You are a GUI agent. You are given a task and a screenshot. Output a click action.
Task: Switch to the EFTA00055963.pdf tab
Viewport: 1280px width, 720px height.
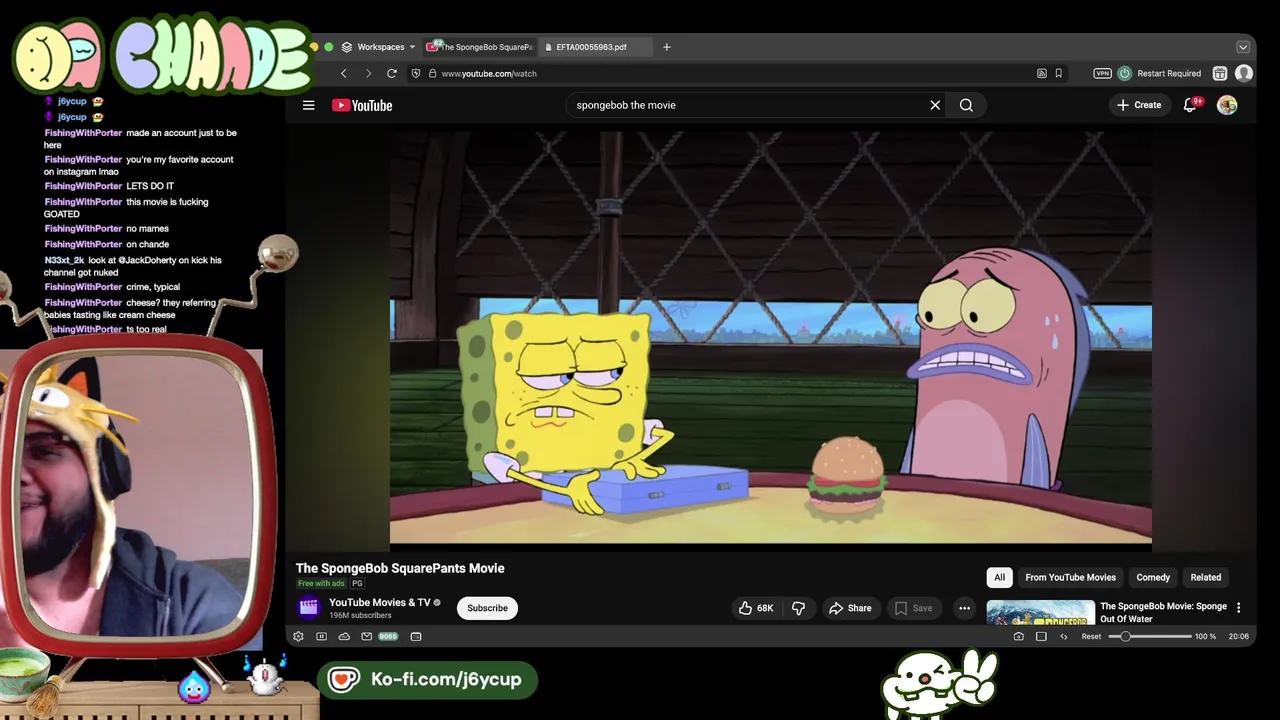[x=597, y=47]
